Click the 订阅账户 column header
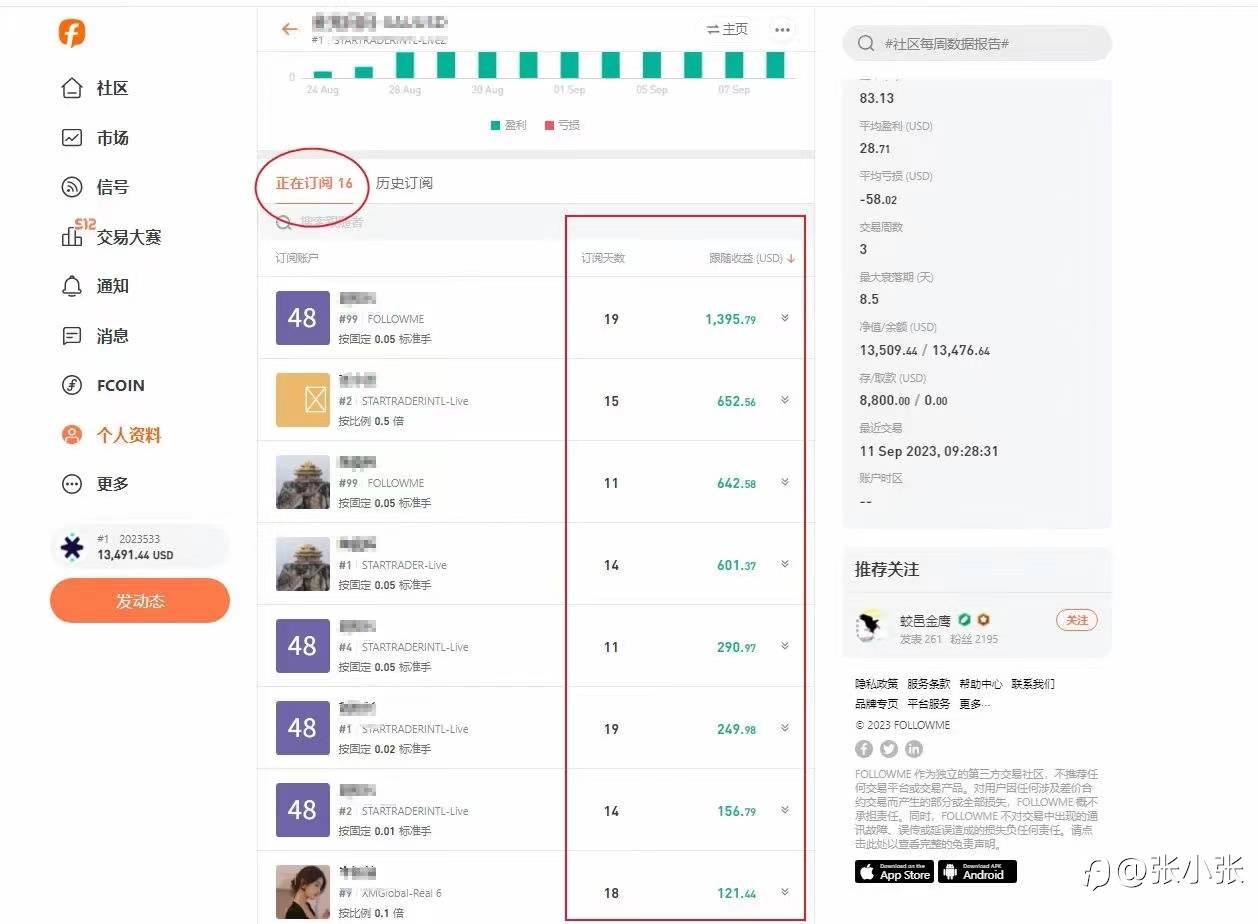Viewport: 1258px width, 924px height. coord(297,258)
